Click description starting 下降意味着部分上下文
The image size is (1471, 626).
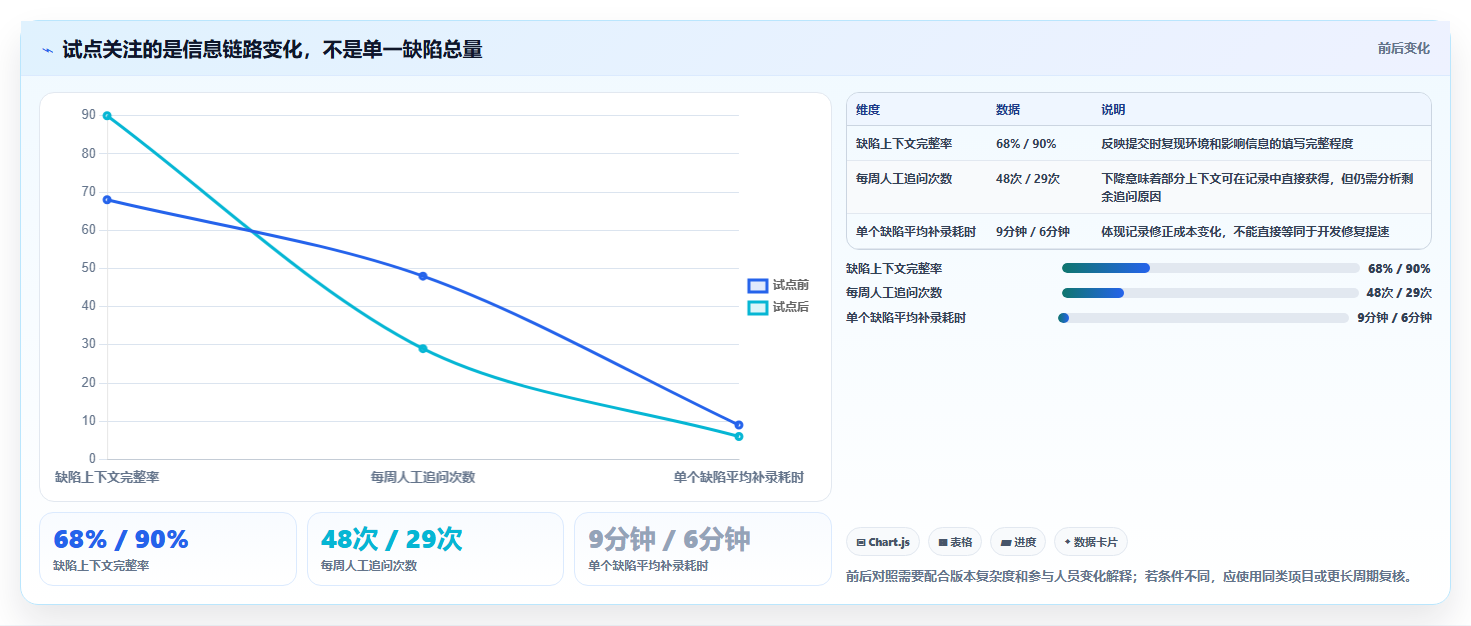pos(1259,188)
